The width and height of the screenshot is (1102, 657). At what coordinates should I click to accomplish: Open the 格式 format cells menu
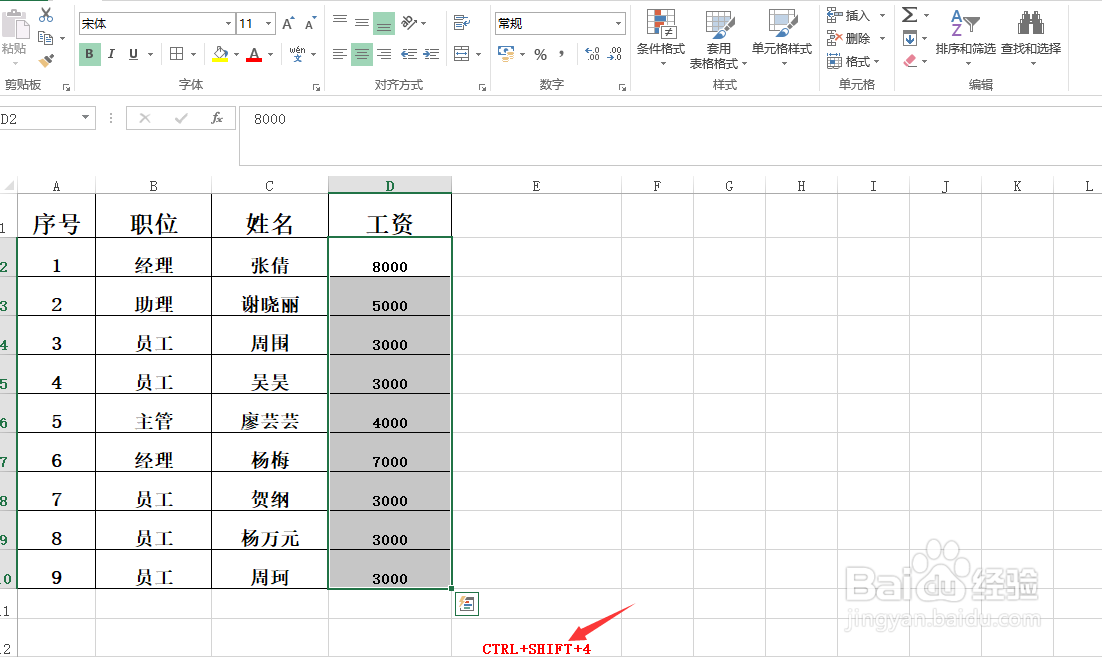(x=853, y=62)
